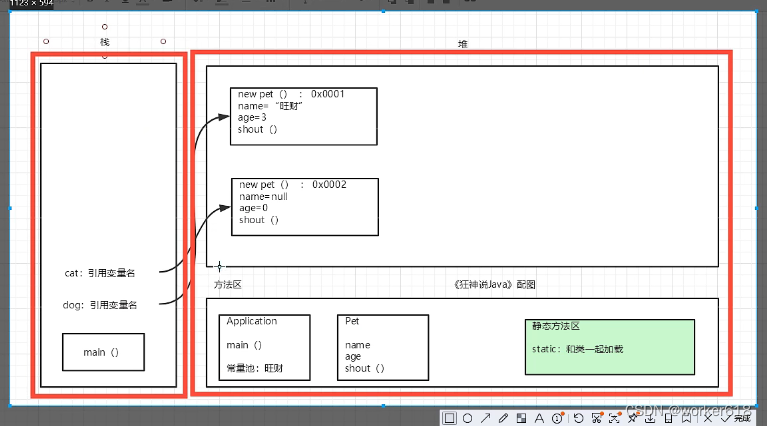Click the scissors icon in the screenshot toolbar
This screenshot has height=426, width=767.
tap(597, 419)
